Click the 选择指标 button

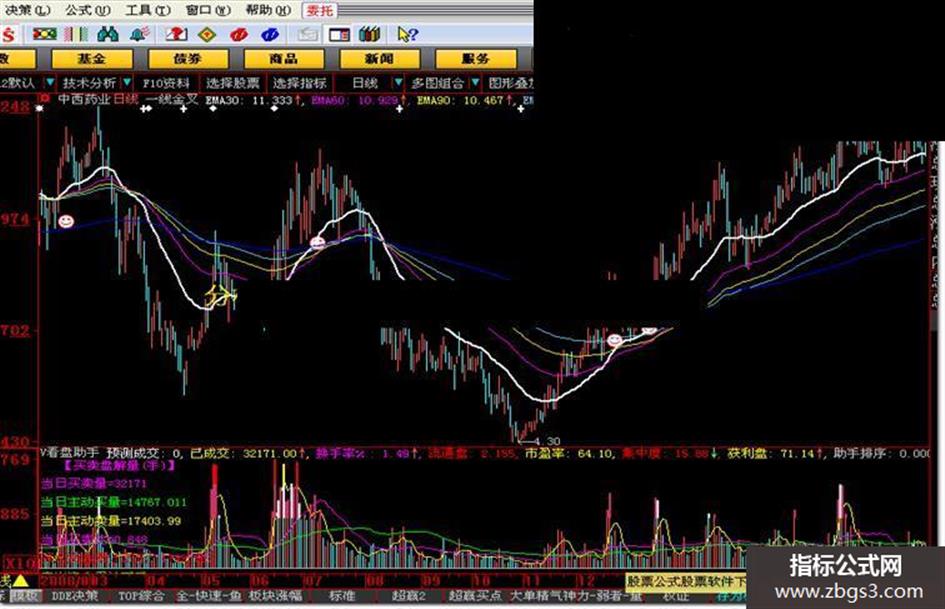point(300,83)
